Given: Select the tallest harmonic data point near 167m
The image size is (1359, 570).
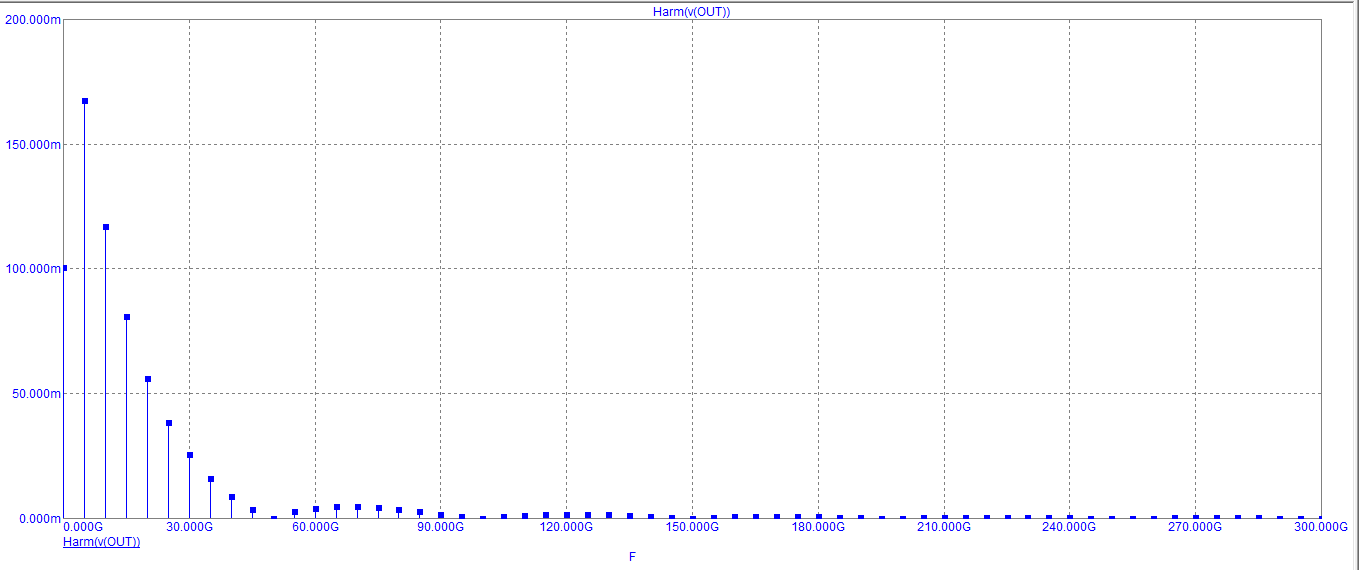Looking at the screenshot, I should click(85, 101).
